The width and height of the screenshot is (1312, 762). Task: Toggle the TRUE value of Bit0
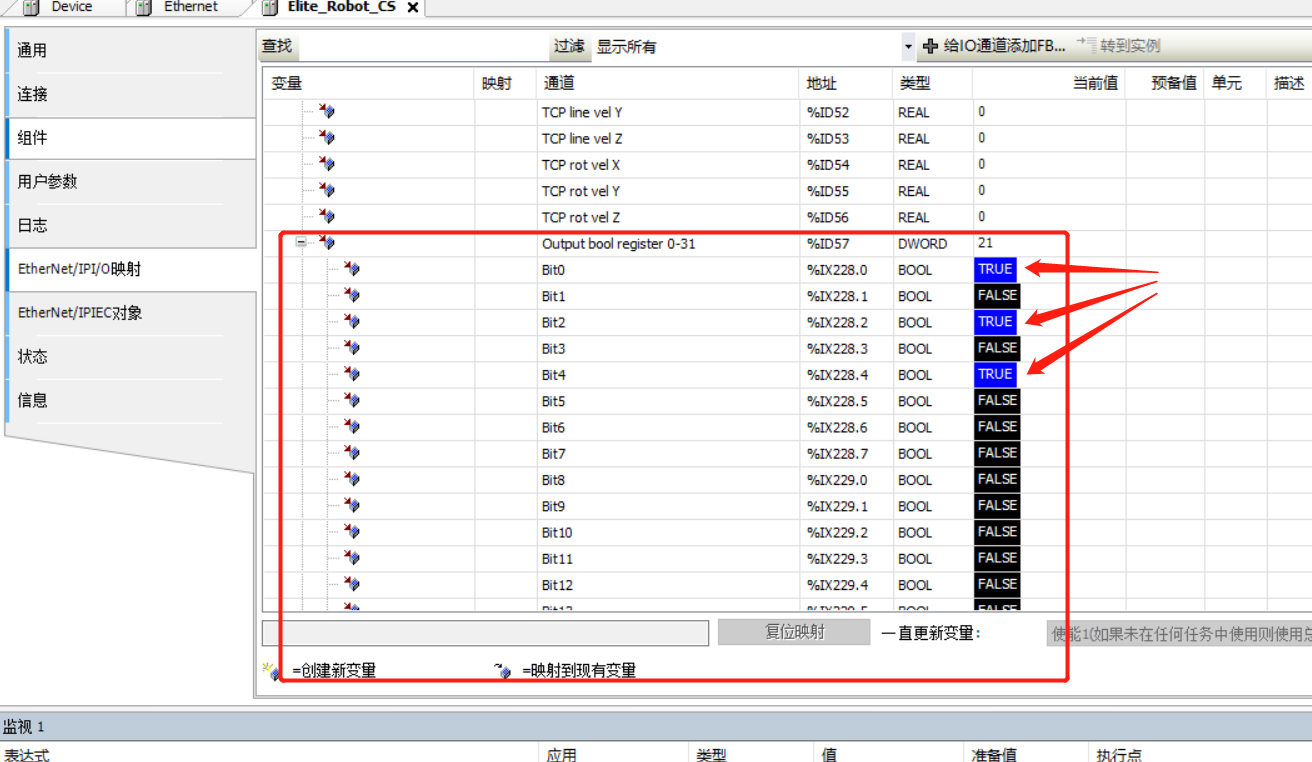995,269
